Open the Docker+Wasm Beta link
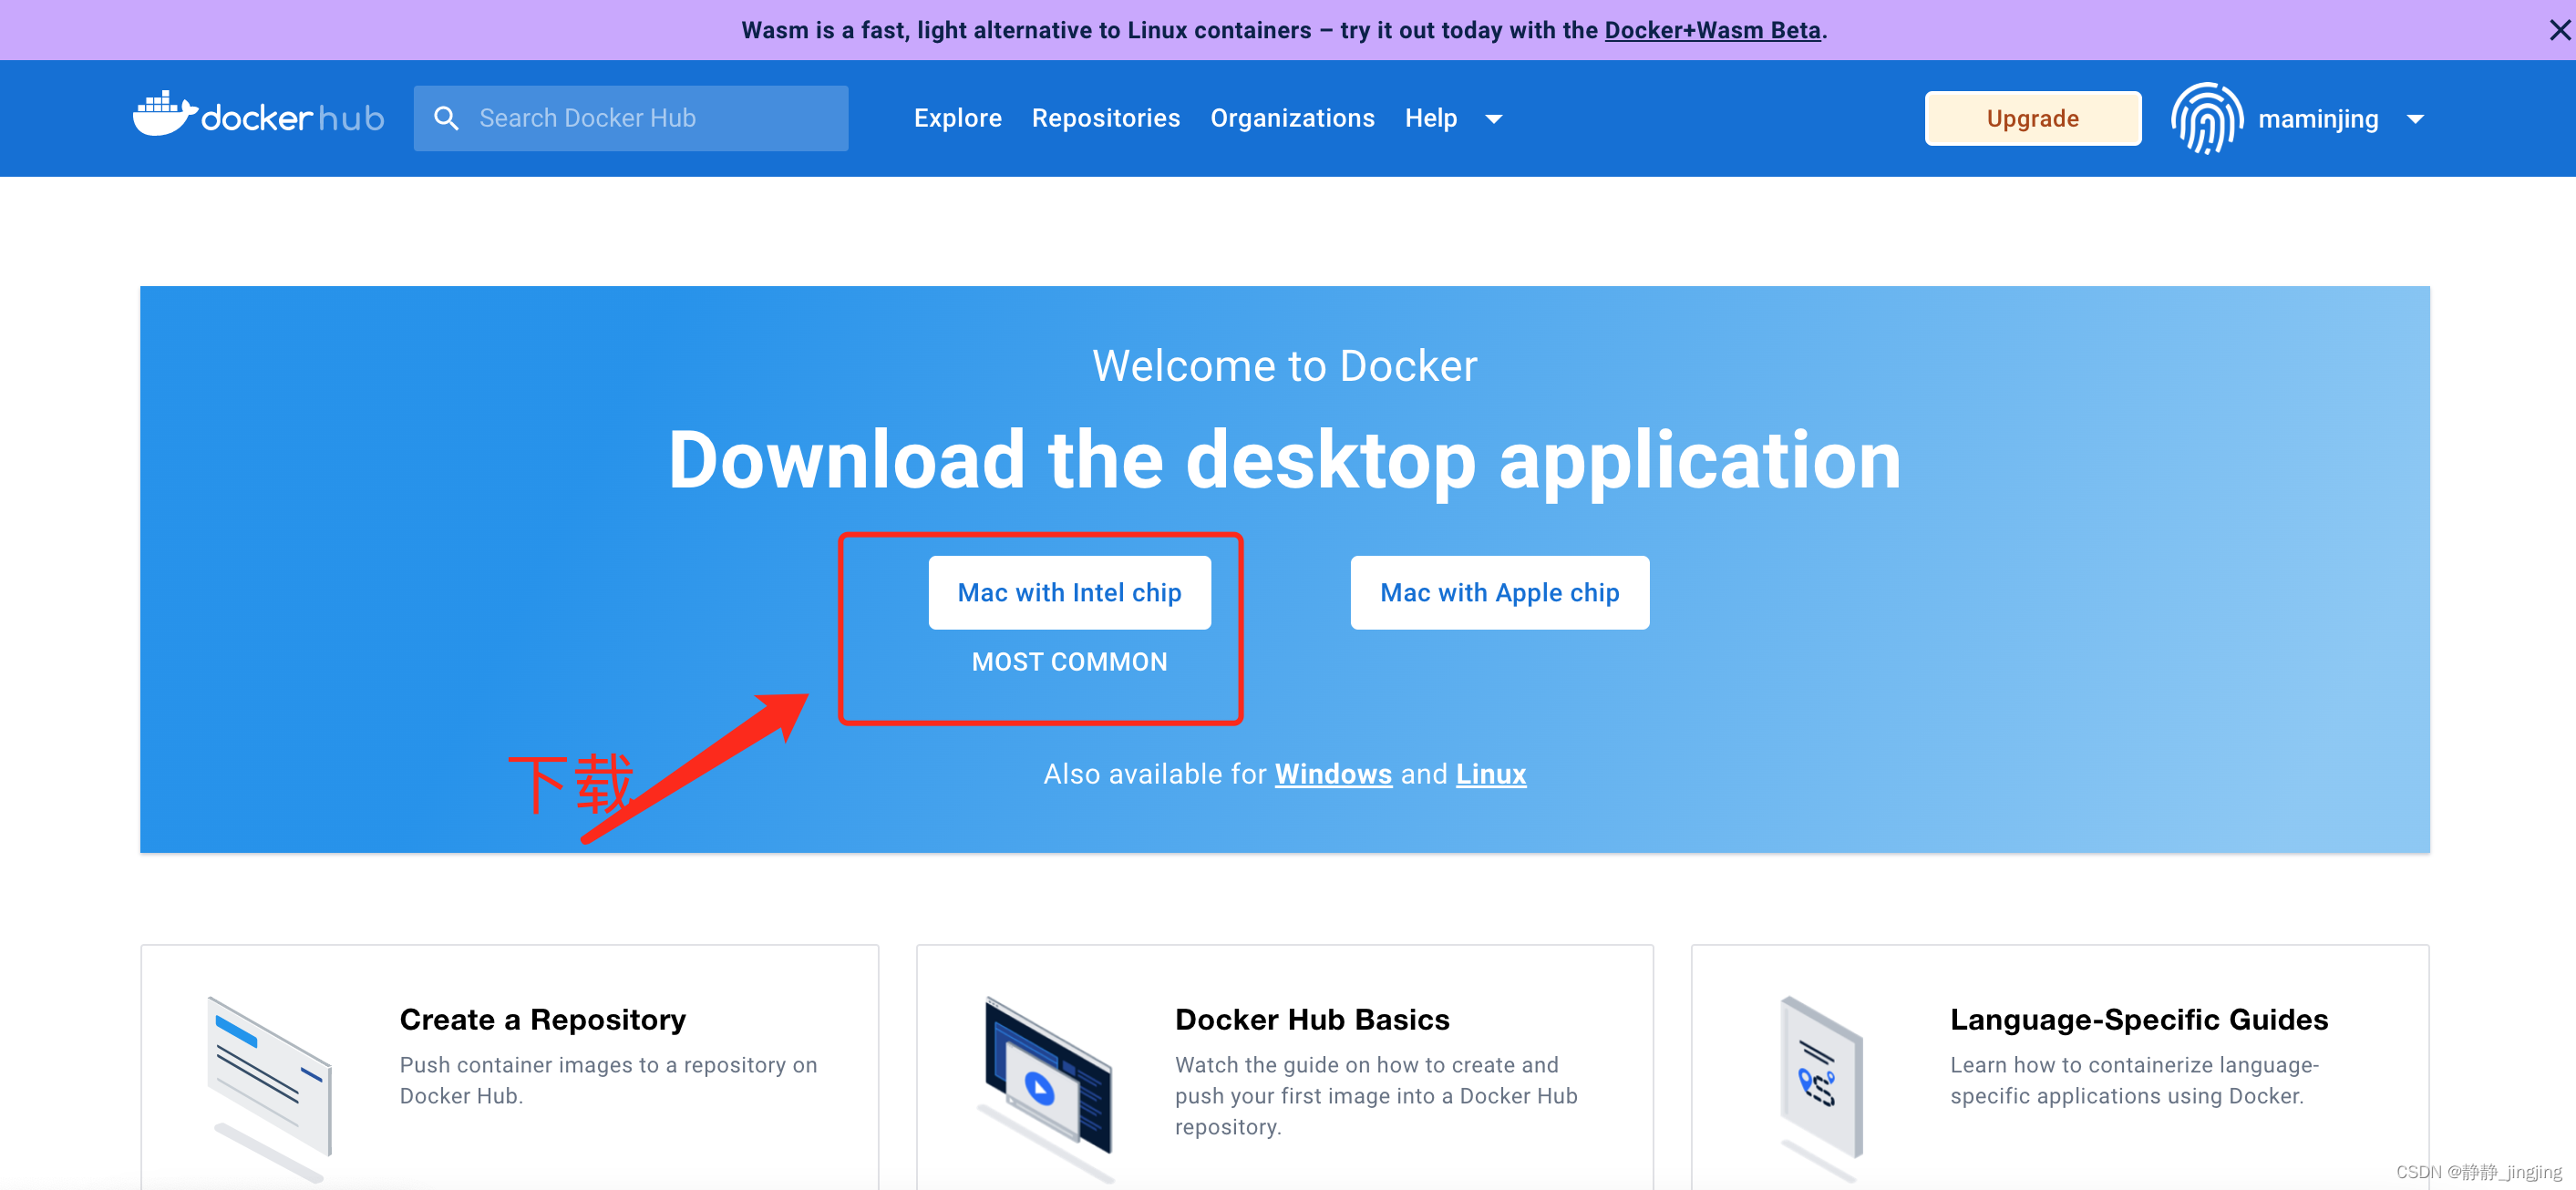Screen dimensions: 2576x1190 pyautogui.click(x=1712, y=30)
